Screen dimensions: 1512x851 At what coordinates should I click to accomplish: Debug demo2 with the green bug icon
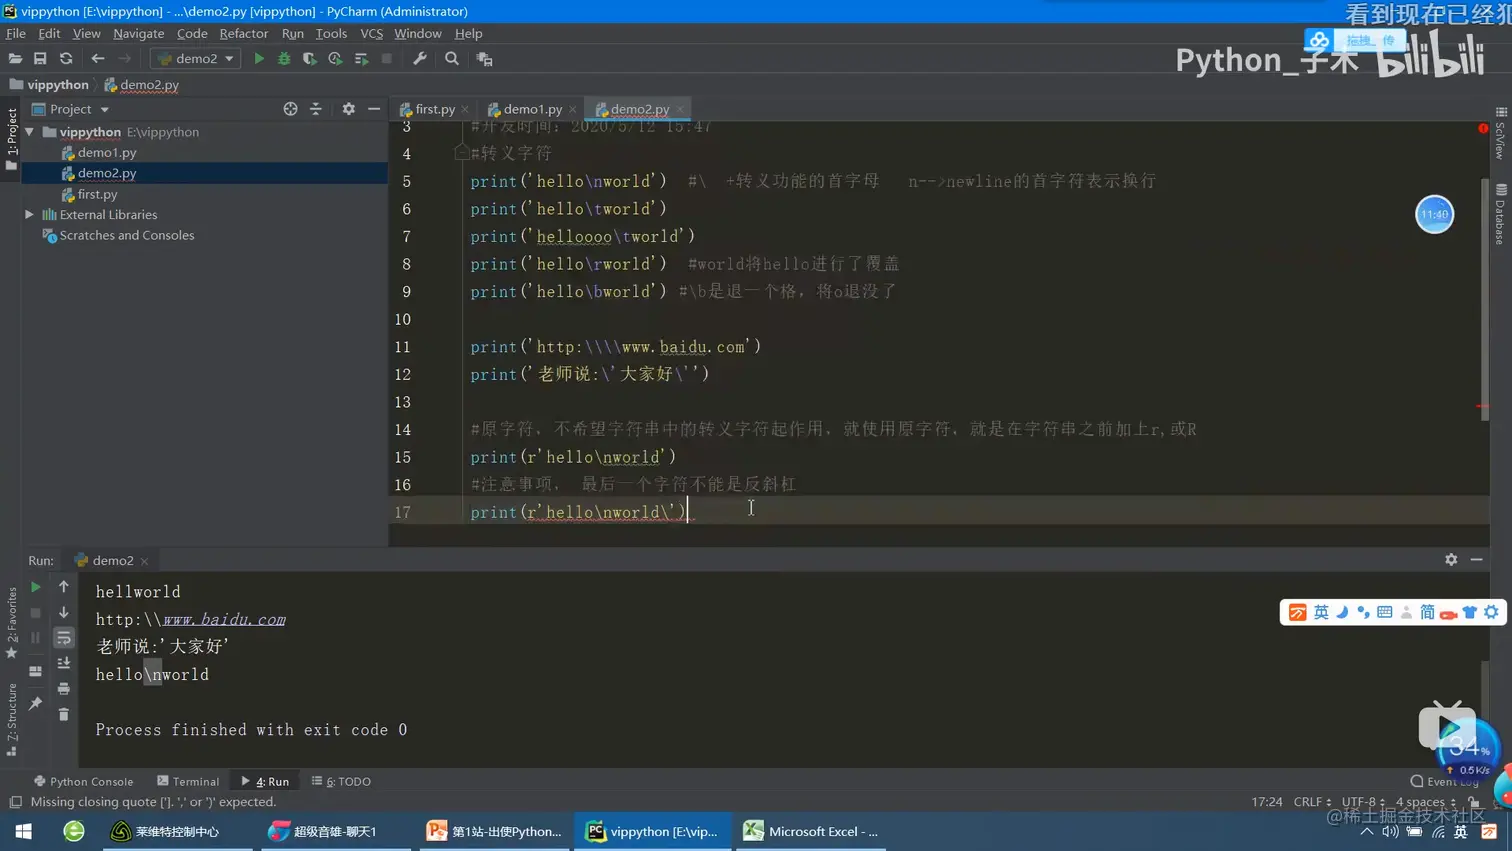click(x=284, y=59)
